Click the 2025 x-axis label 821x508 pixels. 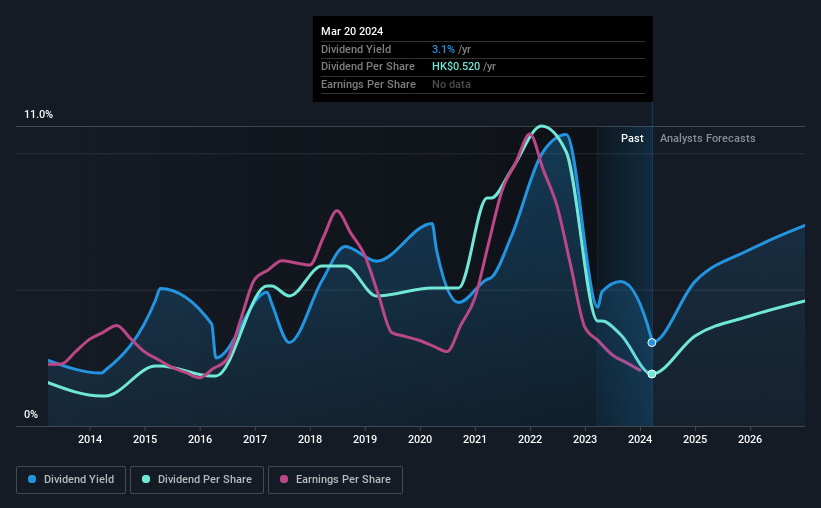[695, 439]
